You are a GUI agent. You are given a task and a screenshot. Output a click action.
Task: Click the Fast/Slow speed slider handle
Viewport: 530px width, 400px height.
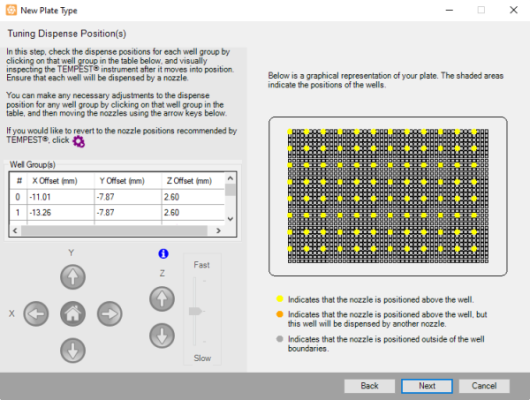click(195, 311)
